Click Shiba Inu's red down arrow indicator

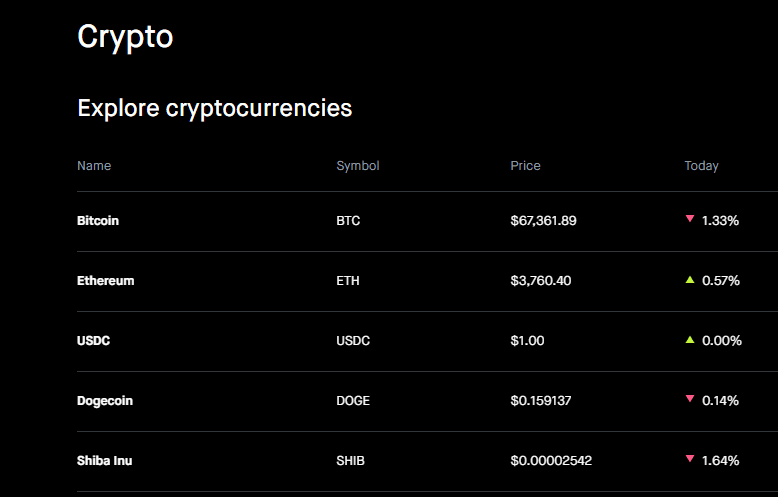coord(690,459)
